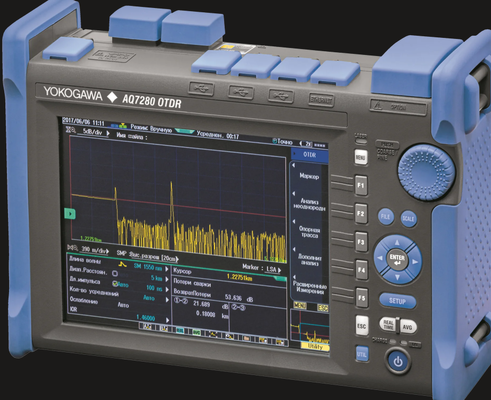The image size is (491, 400).
Task: Tap the on-screen yellow ESC button
Action: 323,307
